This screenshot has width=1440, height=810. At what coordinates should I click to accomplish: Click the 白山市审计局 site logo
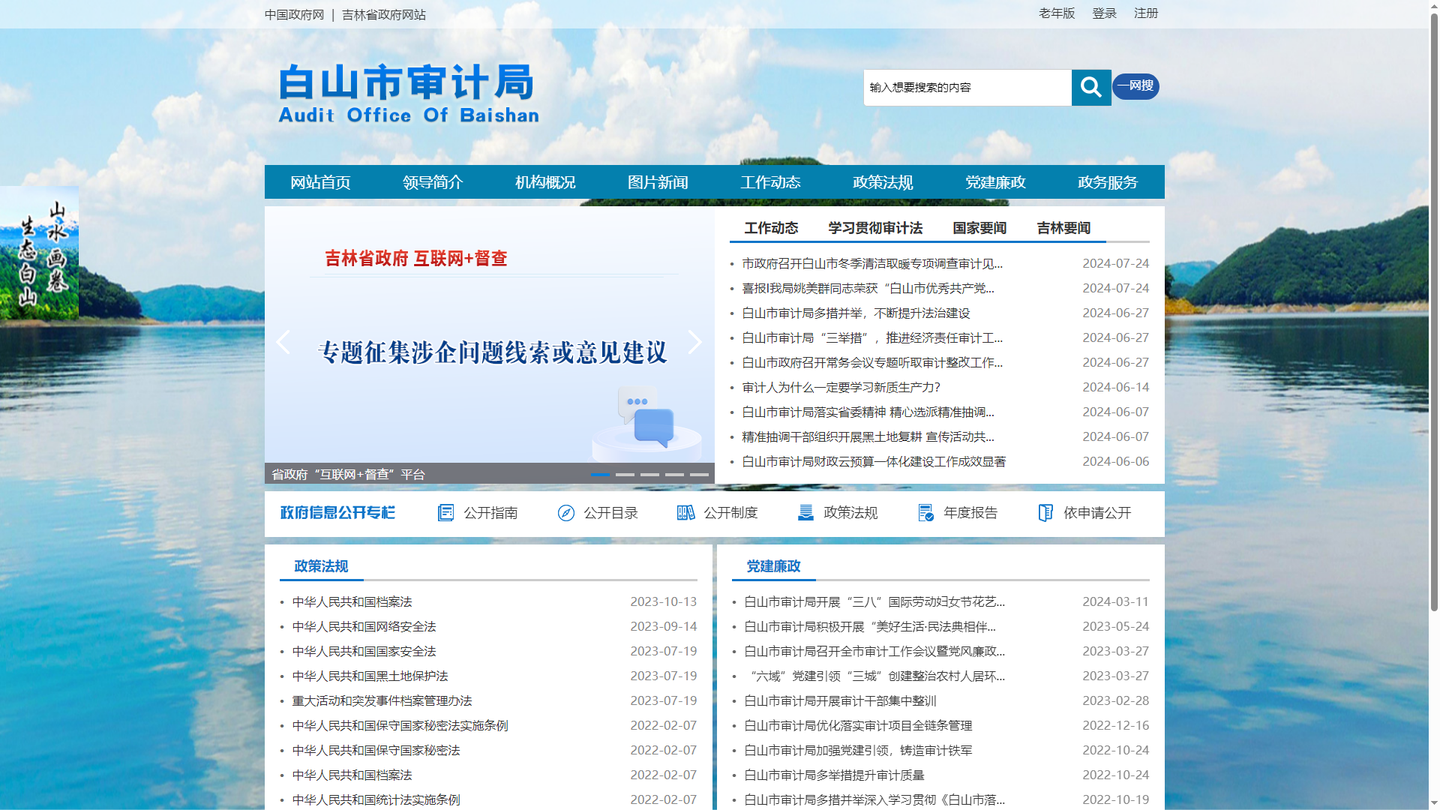click(x=408, y=94)
